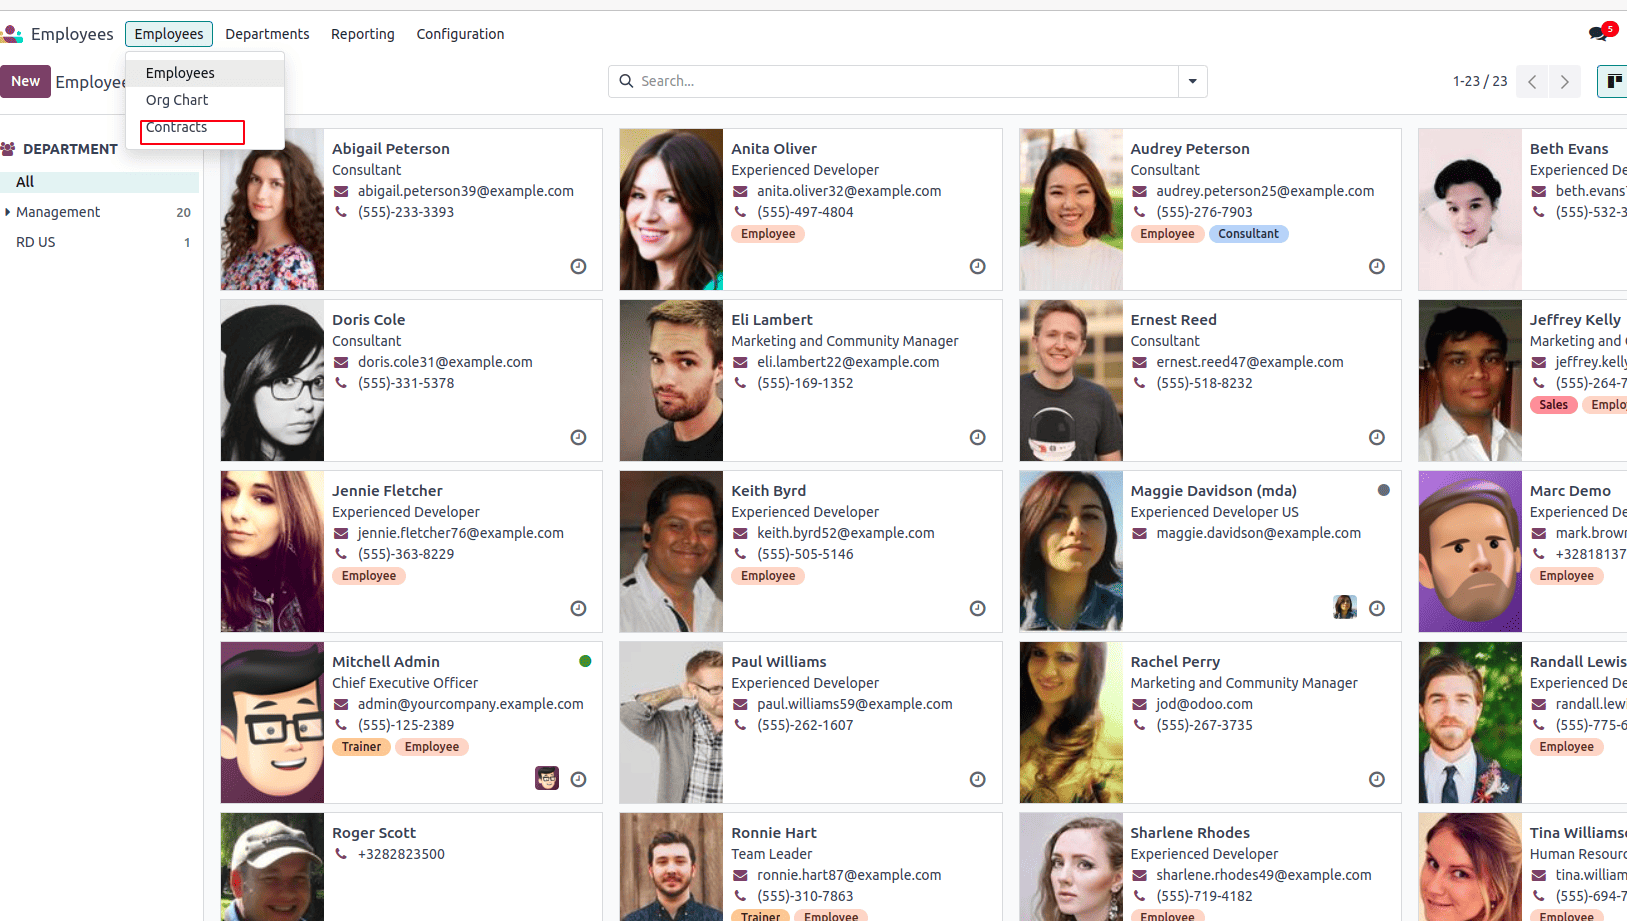Click Employee tag on Anita Oliver card
This screenshot has height=921, width=1627.
coord(768,234)
